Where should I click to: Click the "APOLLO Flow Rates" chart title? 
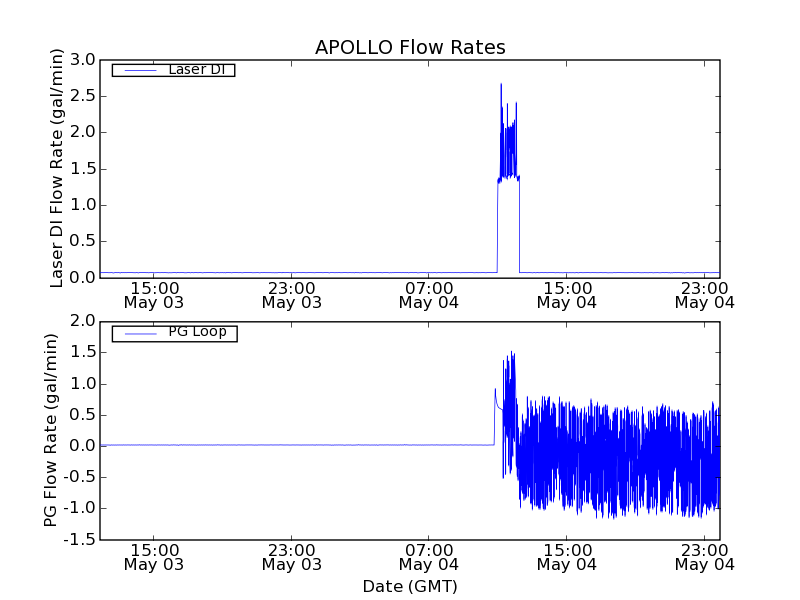click(410, 47)
